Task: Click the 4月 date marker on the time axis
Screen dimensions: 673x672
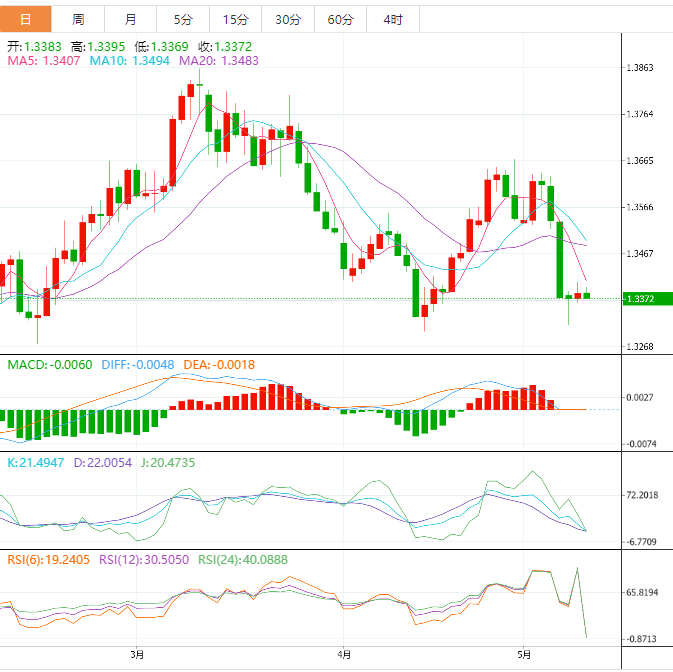Action: click(x=344, y=656)
